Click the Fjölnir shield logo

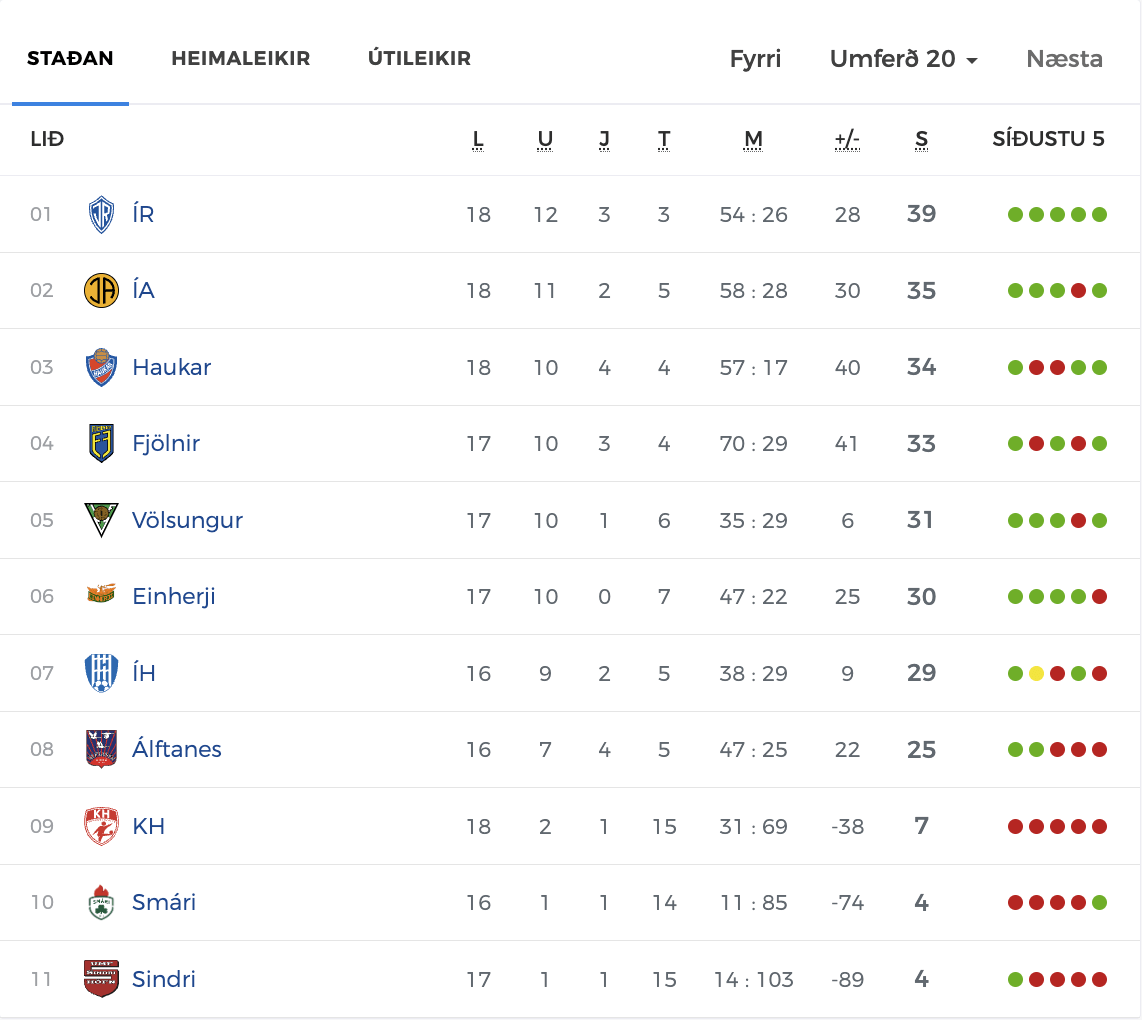(x=101, y=444)
